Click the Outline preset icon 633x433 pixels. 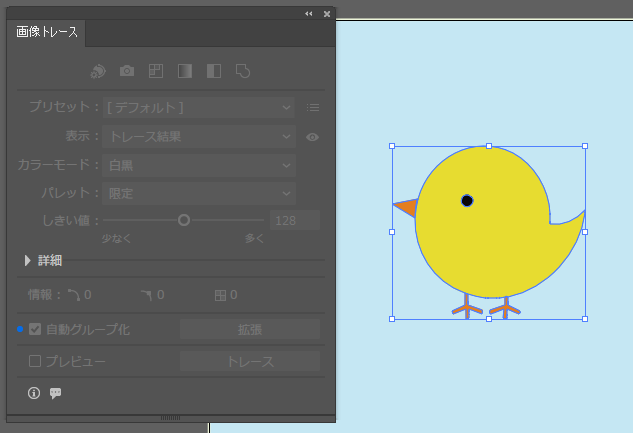click(x=243, y=71)
